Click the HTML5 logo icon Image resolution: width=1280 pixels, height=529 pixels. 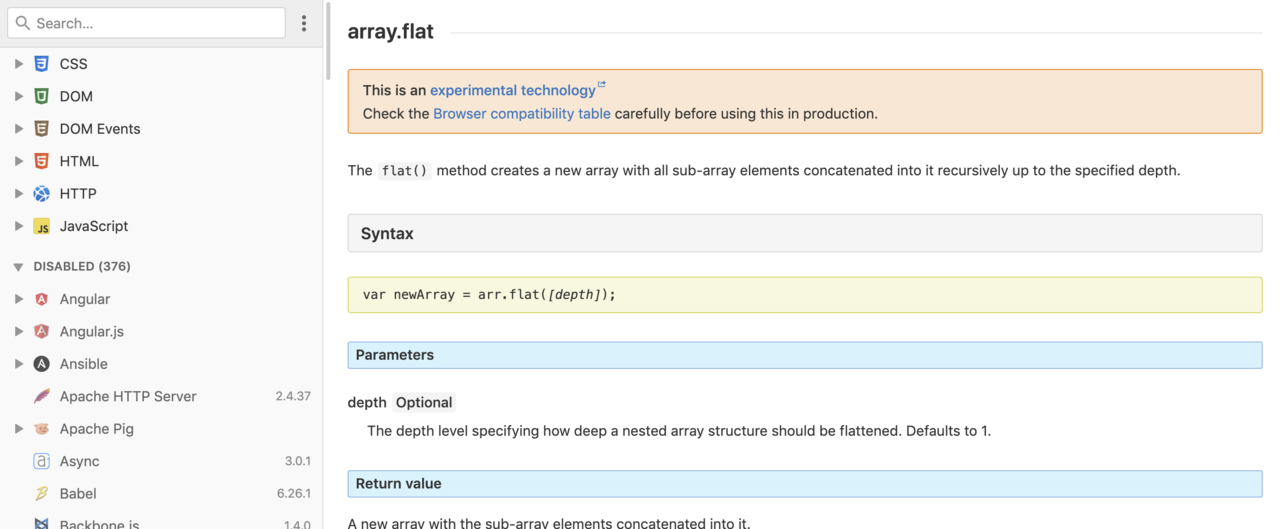pos(41,161)
